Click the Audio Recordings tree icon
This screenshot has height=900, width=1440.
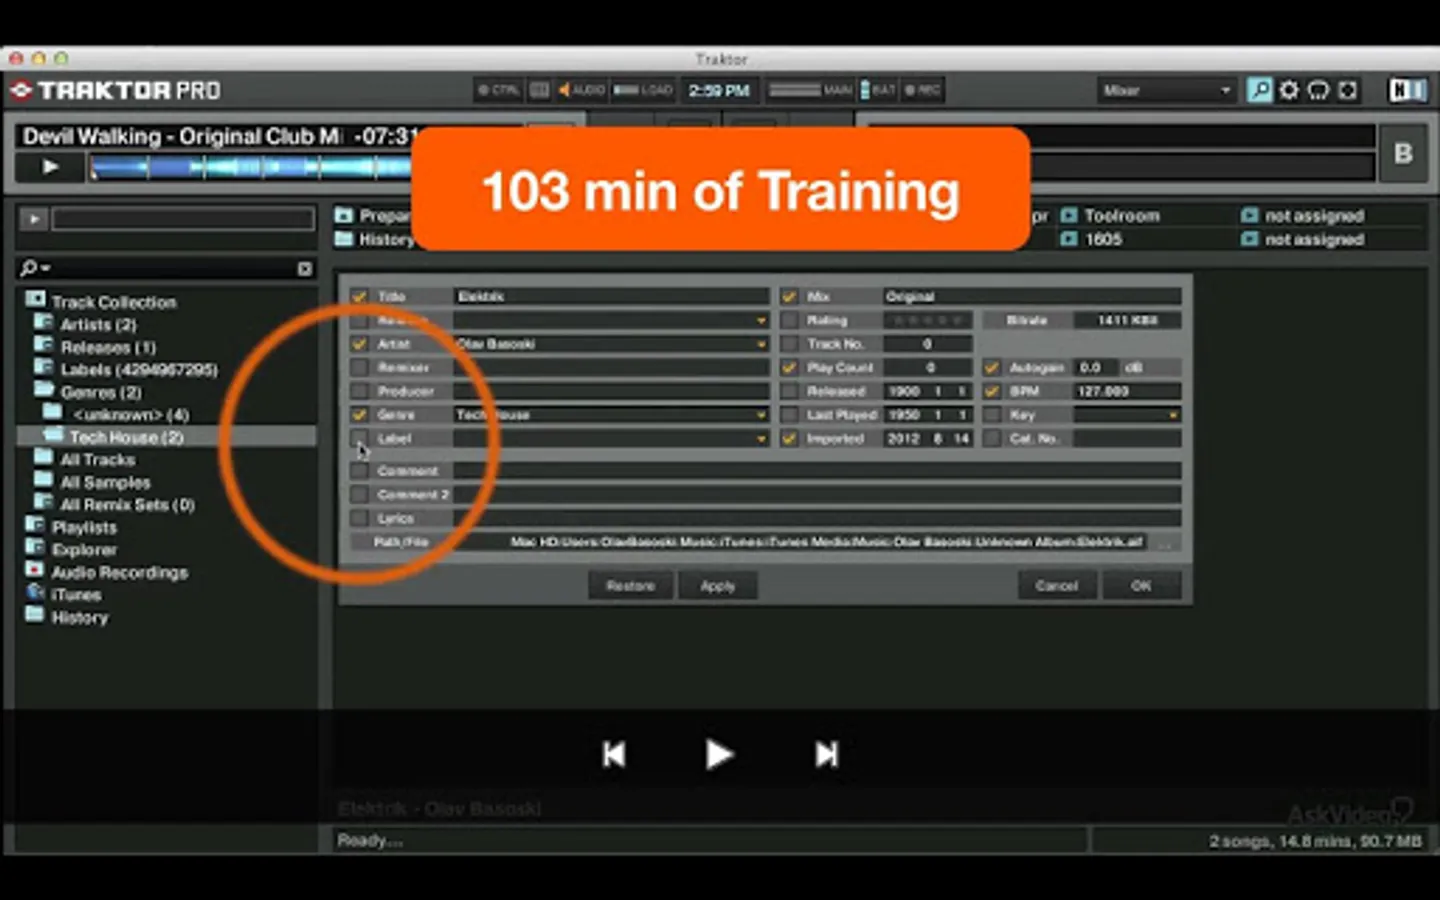[35, 570]
